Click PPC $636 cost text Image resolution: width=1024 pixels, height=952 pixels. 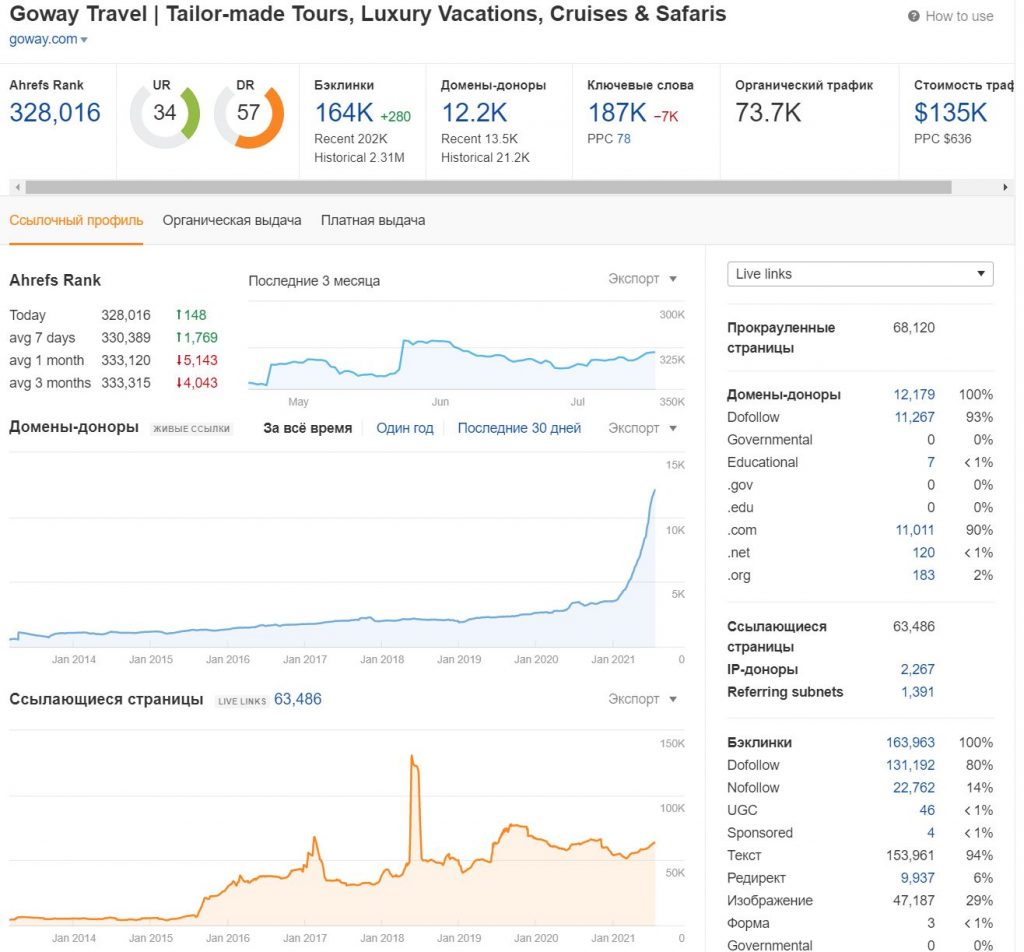pos(942,139)
